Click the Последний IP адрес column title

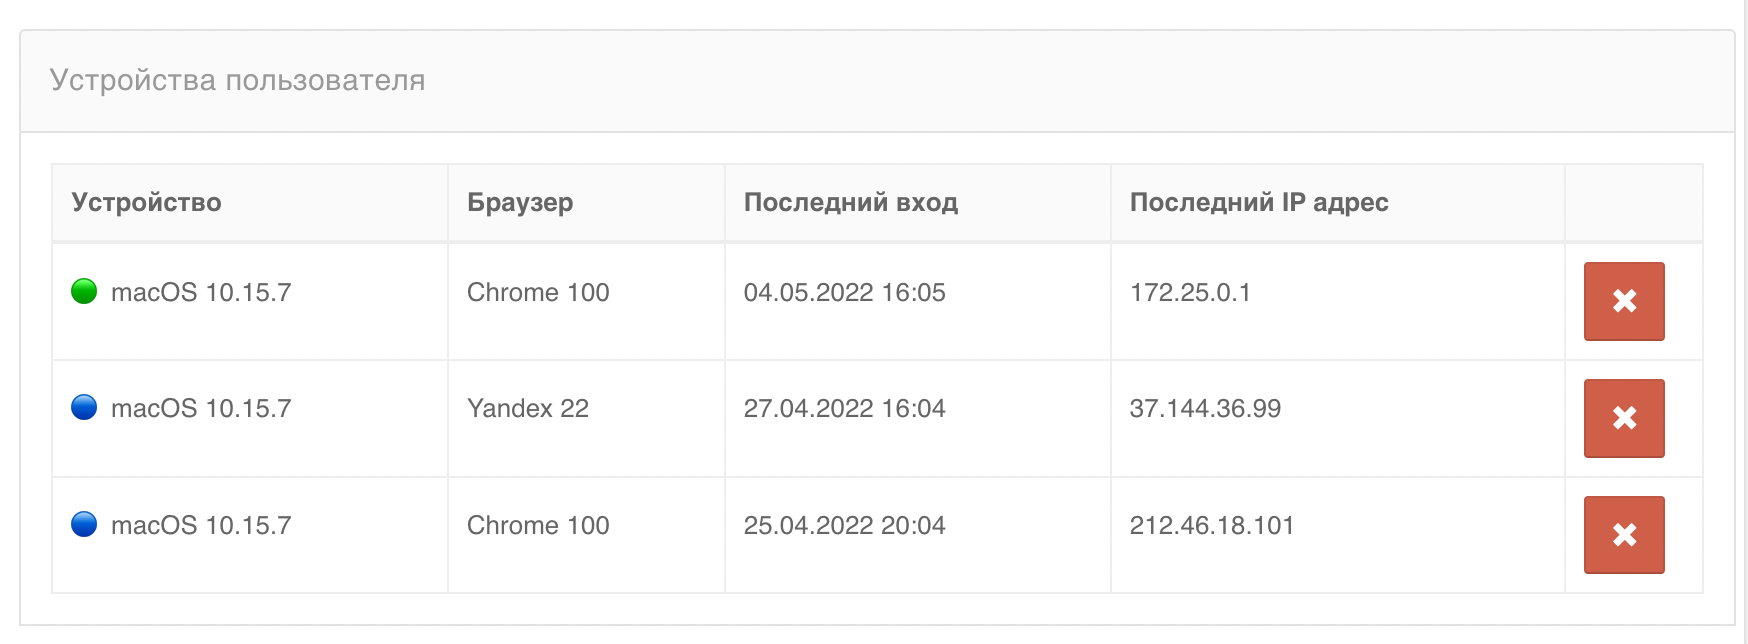tap(1259, 202)
